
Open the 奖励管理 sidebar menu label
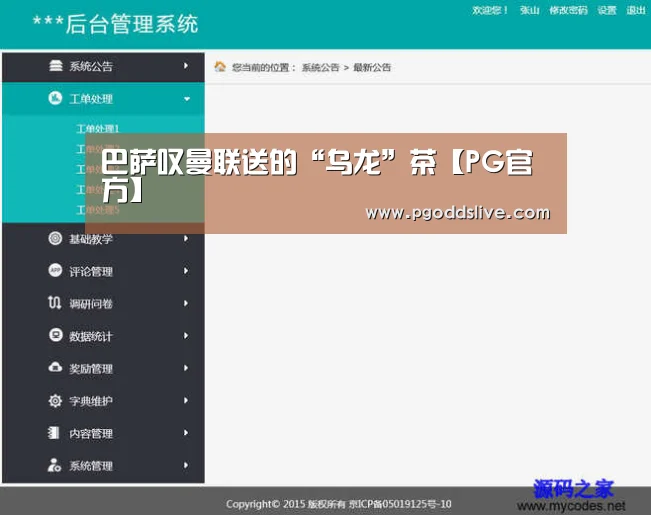click(91, 368)
